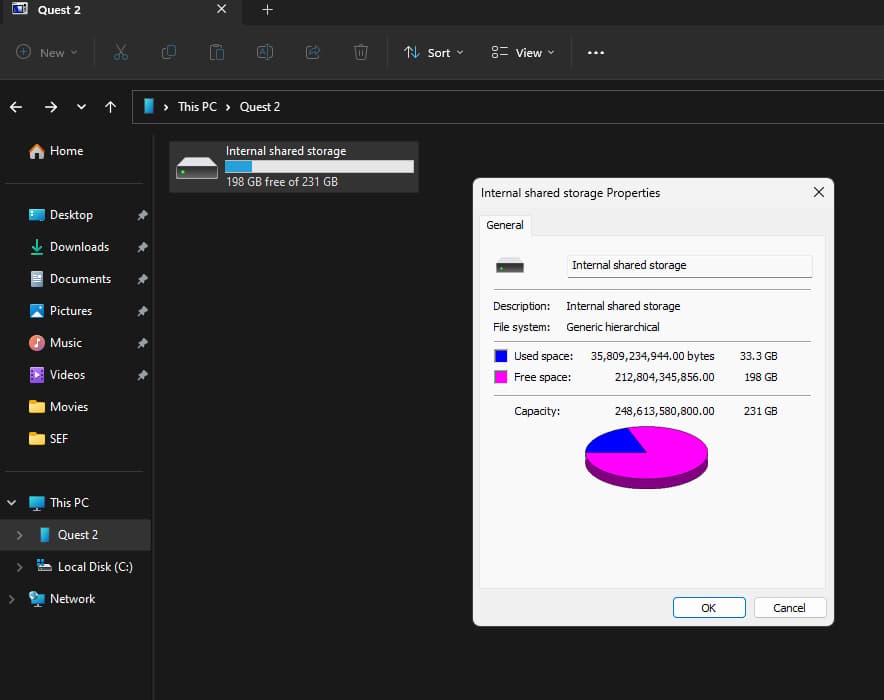Click the Share icon in toolbar
Screen dimensions: 884x700
click(313, 52)
